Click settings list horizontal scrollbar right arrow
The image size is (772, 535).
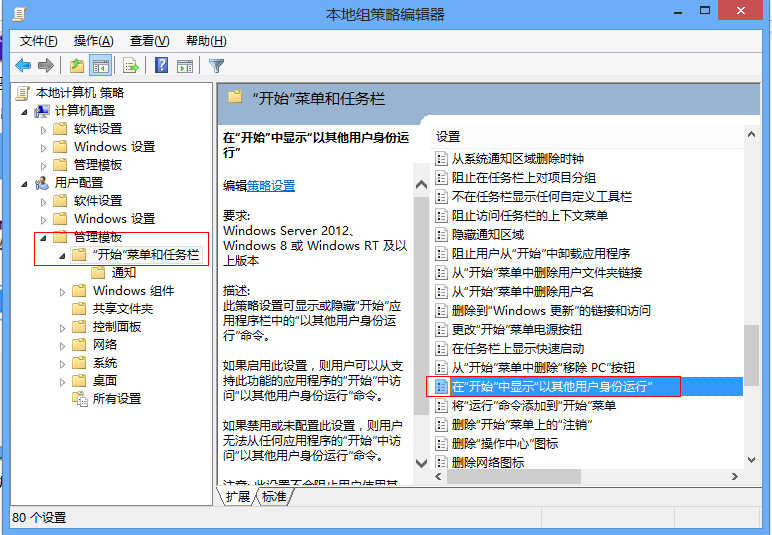tap(735, 476)
